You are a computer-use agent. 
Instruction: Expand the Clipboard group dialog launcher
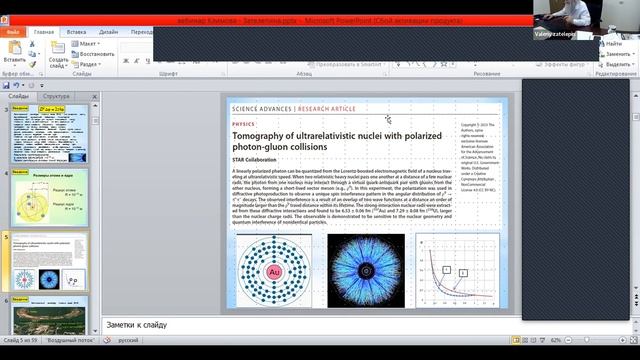[x=41, y=74]
